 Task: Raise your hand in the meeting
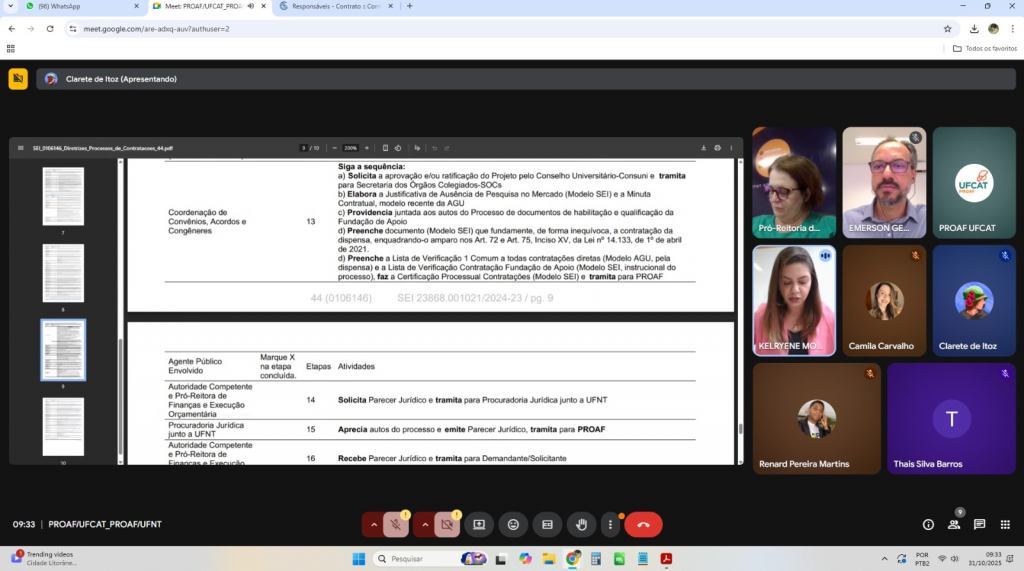pos(581,524)
